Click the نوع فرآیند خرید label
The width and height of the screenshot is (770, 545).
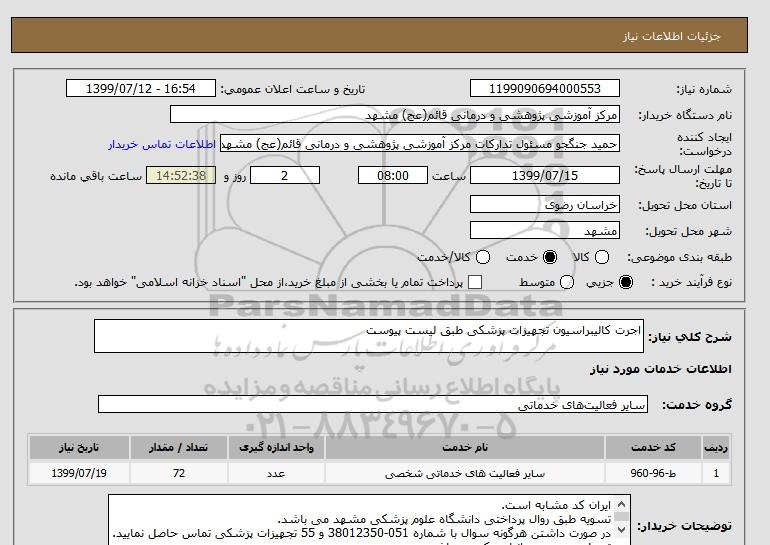tap(691, 282)
